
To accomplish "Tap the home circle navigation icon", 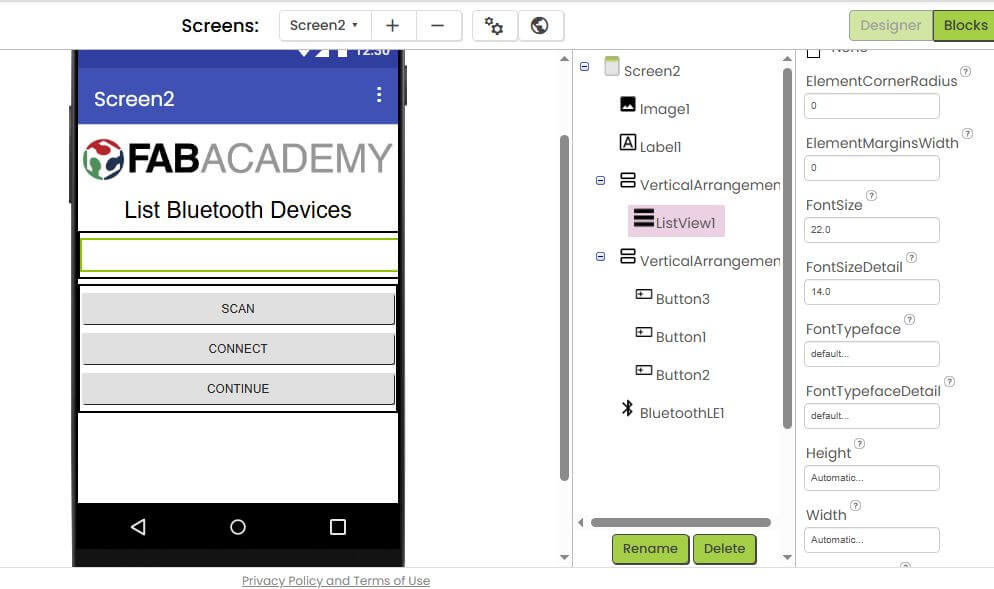I will 238,527.
